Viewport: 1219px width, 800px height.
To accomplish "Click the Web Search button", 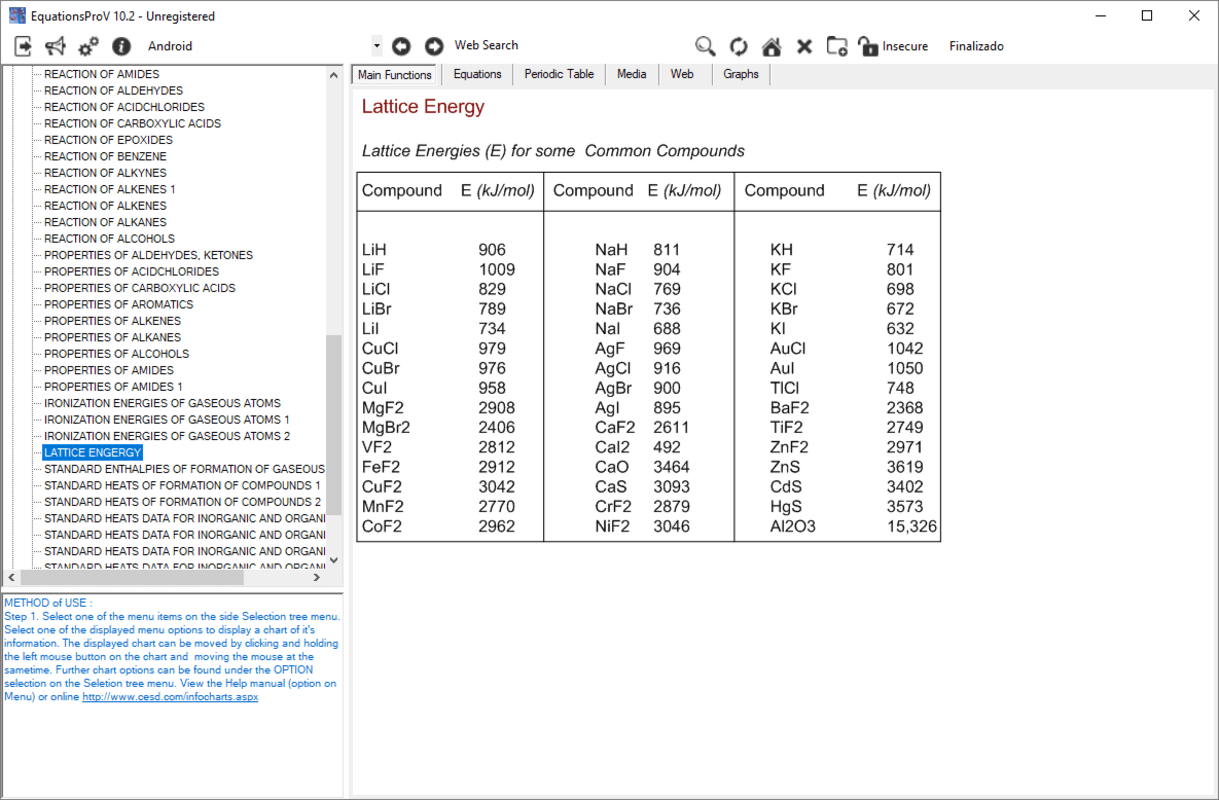I will click(486, 45).
